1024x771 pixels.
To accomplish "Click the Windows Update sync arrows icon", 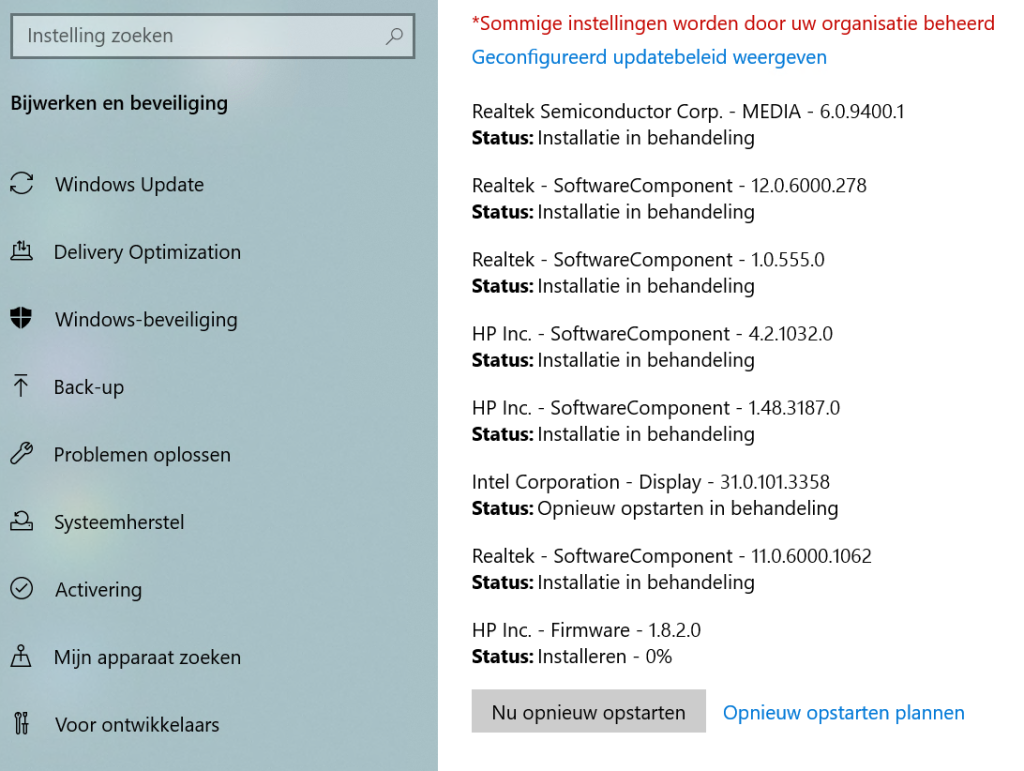I will tap(22, 183).
